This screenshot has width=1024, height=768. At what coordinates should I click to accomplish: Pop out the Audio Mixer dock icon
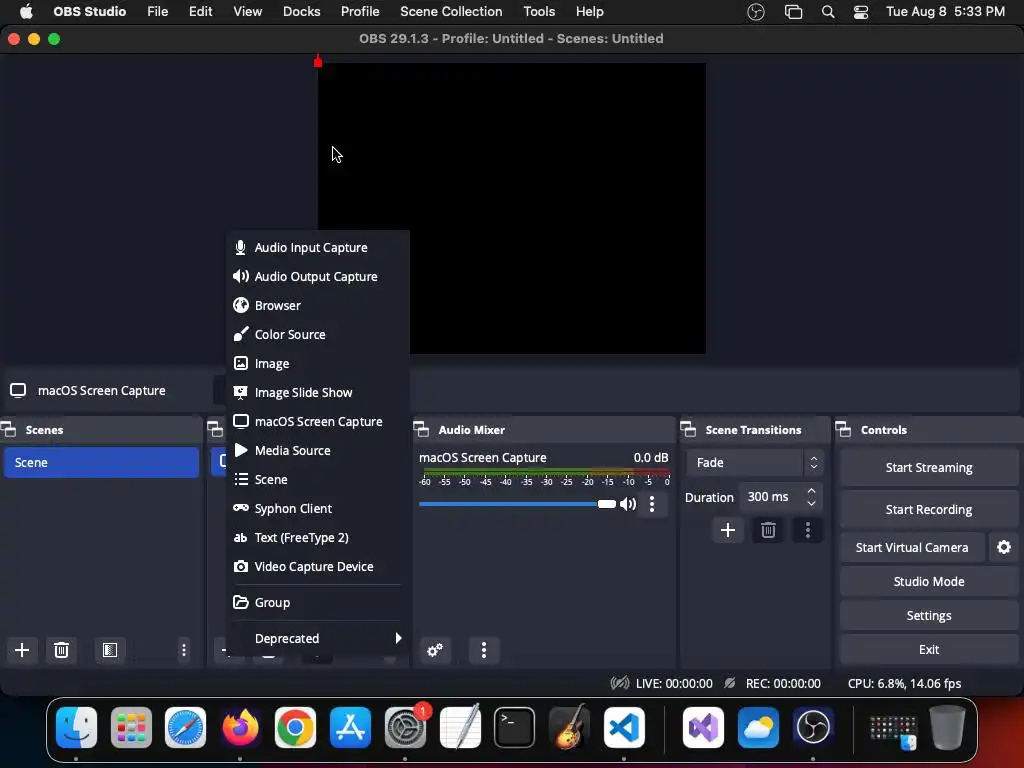[421, 430]
